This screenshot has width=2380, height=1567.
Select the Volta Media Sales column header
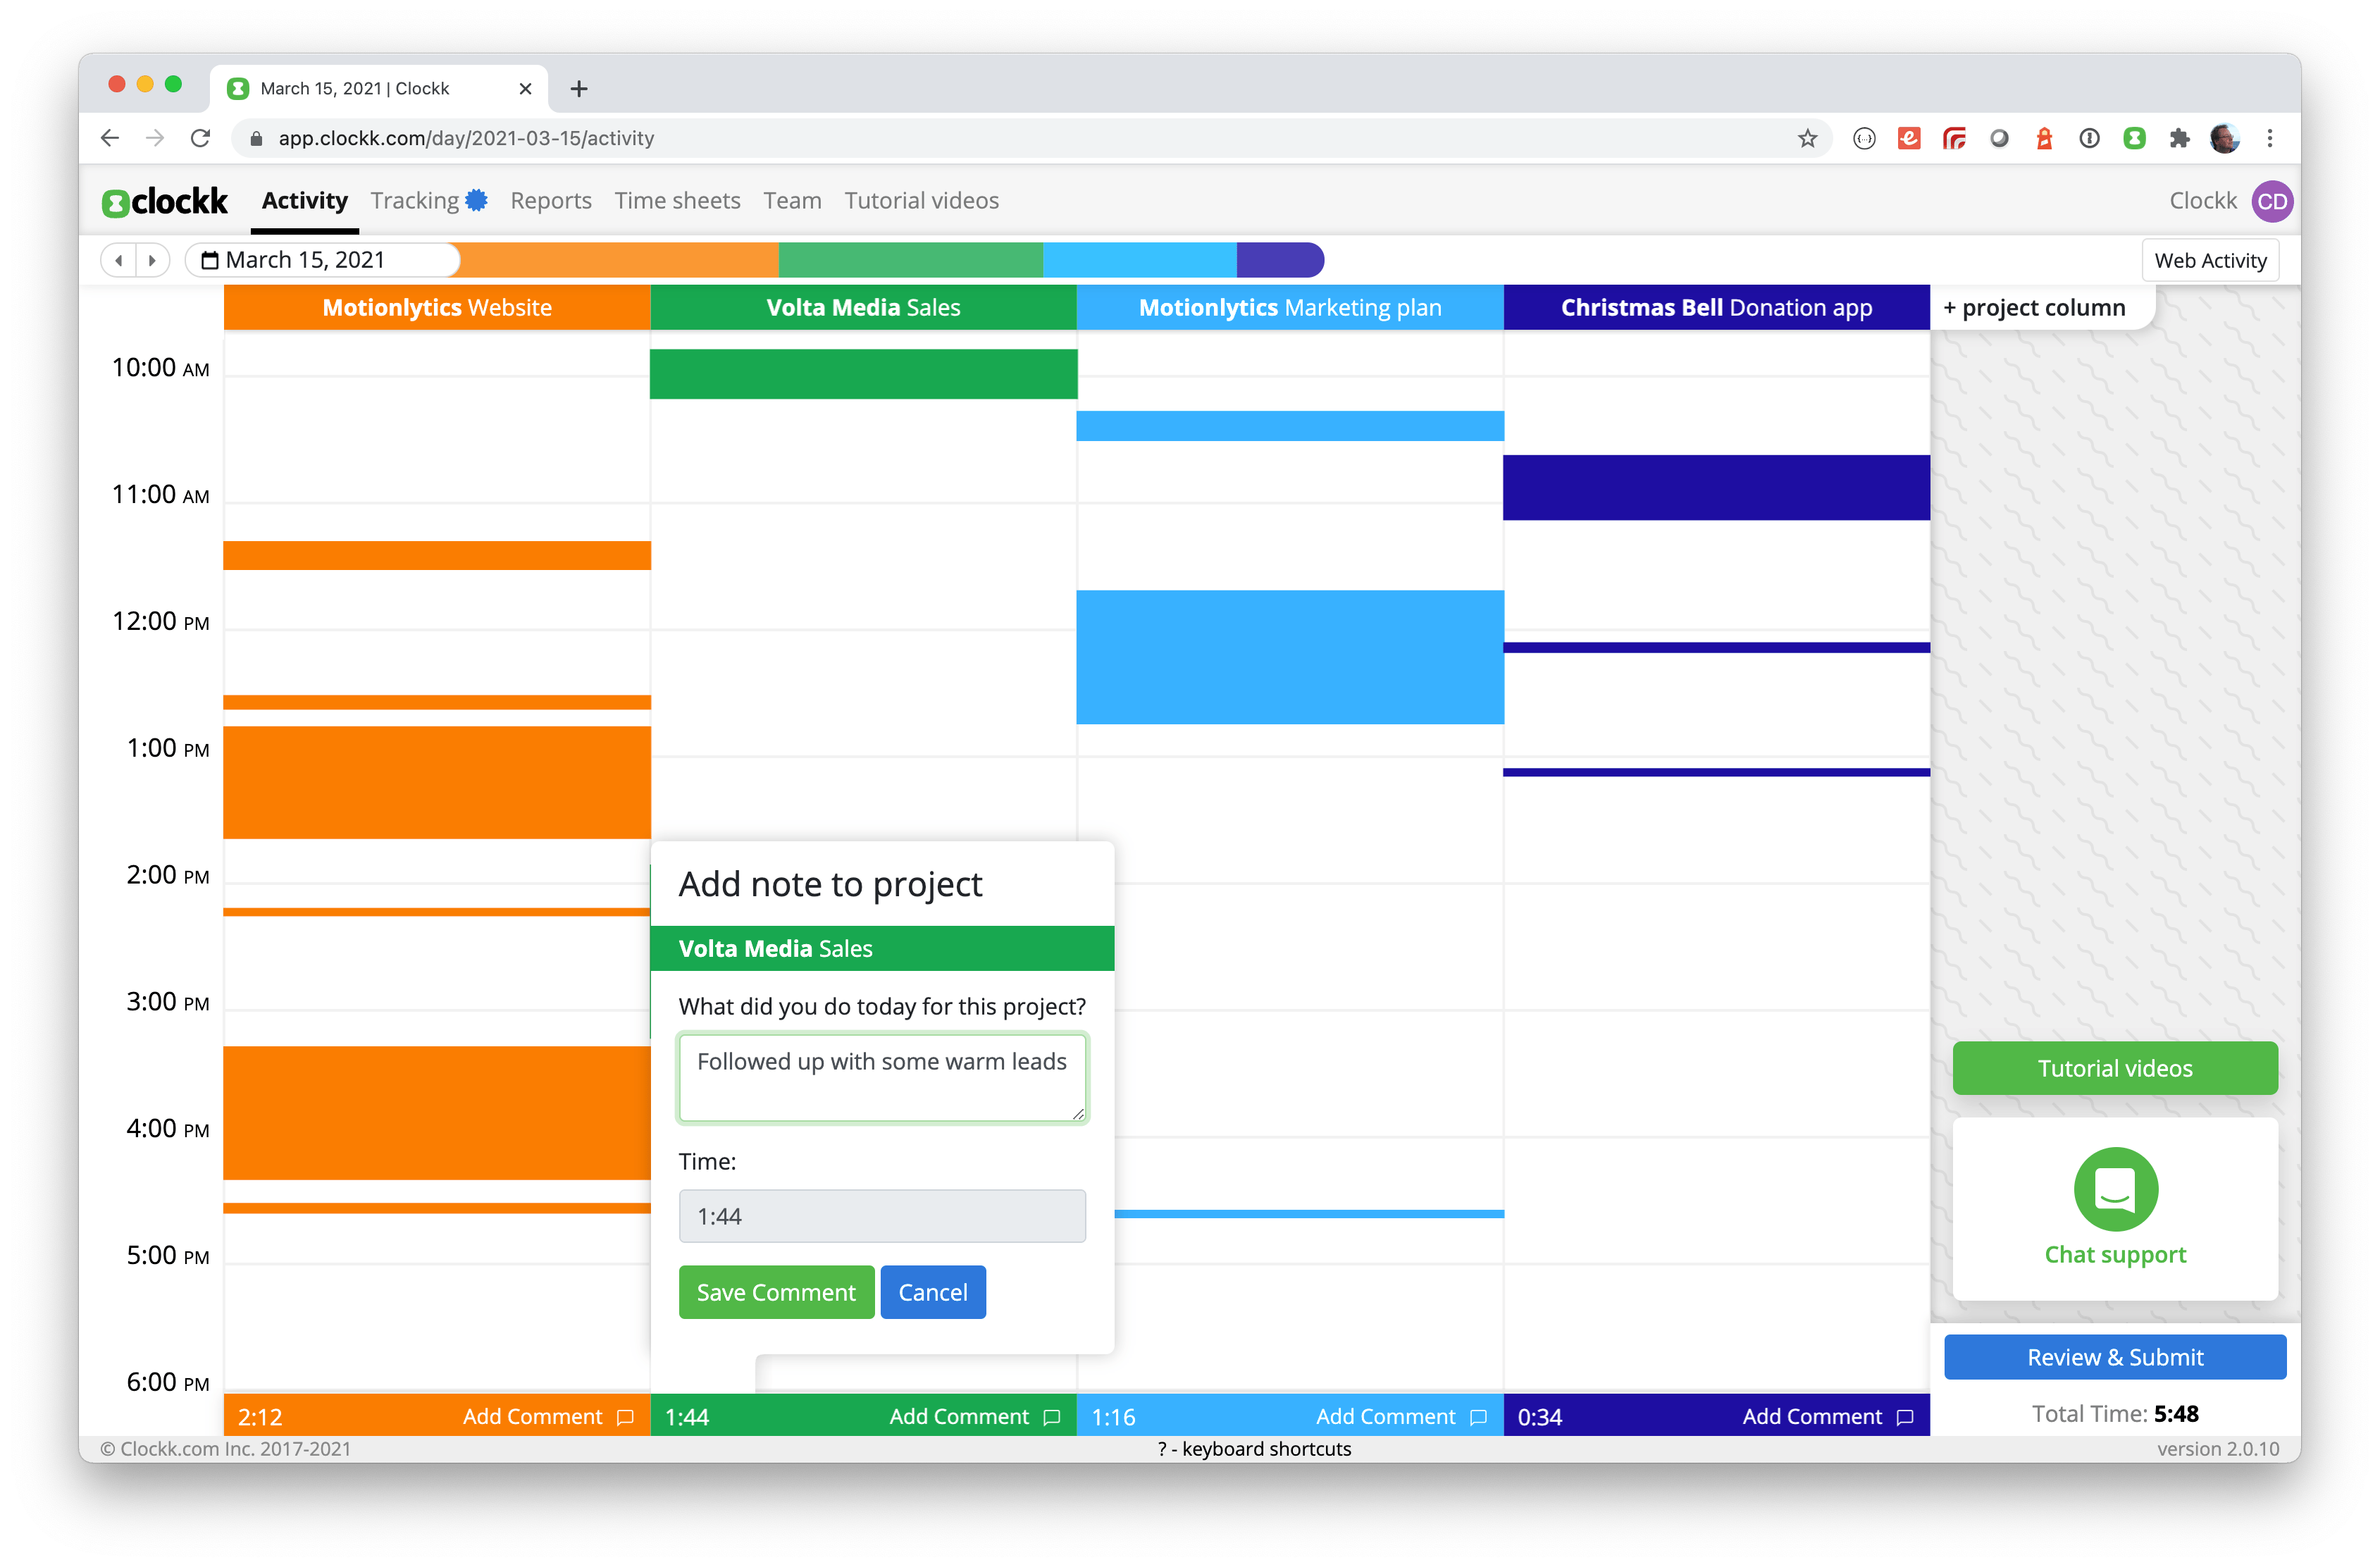point(863,307)
